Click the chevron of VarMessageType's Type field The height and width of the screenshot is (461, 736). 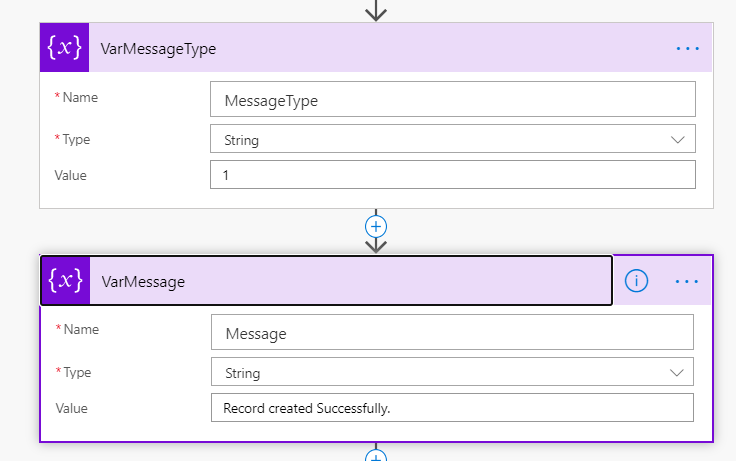(677, 139)
